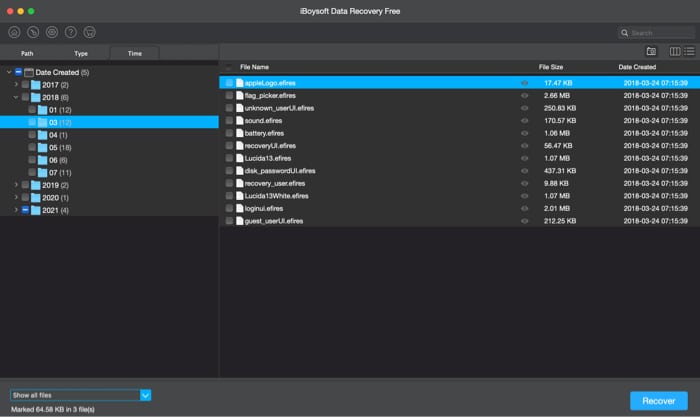Preview sound.efires with its eye icon
Screen dimensions: 700x417
525,121
